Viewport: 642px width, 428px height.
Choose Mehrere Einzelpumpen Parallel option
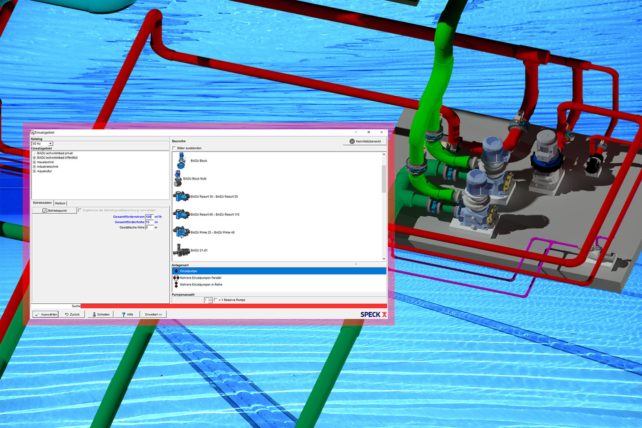click(x=200, y=277)
